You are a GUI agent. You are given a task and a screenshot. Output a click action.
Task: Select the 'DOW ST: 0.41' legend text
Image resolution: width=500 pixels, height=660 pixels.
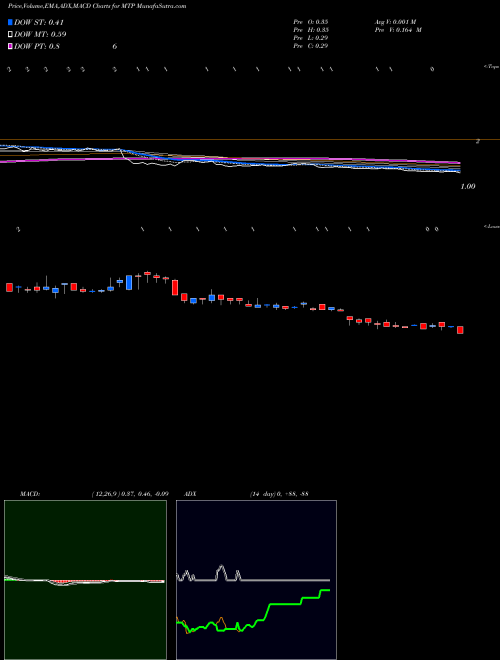point(39,22)
